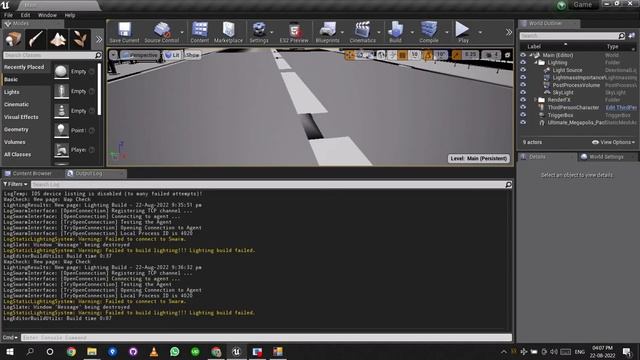Click the surface snapping icon in viewport
The image size is (640, 360).
pos(392,55)
